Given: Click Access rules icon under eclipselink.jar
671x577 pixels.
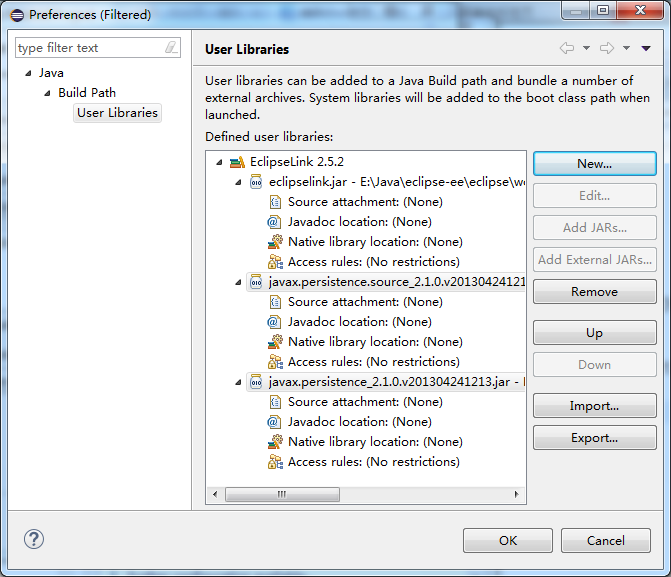Looking at the screenshot, I should pyautogui.click(x=275, y=262).
